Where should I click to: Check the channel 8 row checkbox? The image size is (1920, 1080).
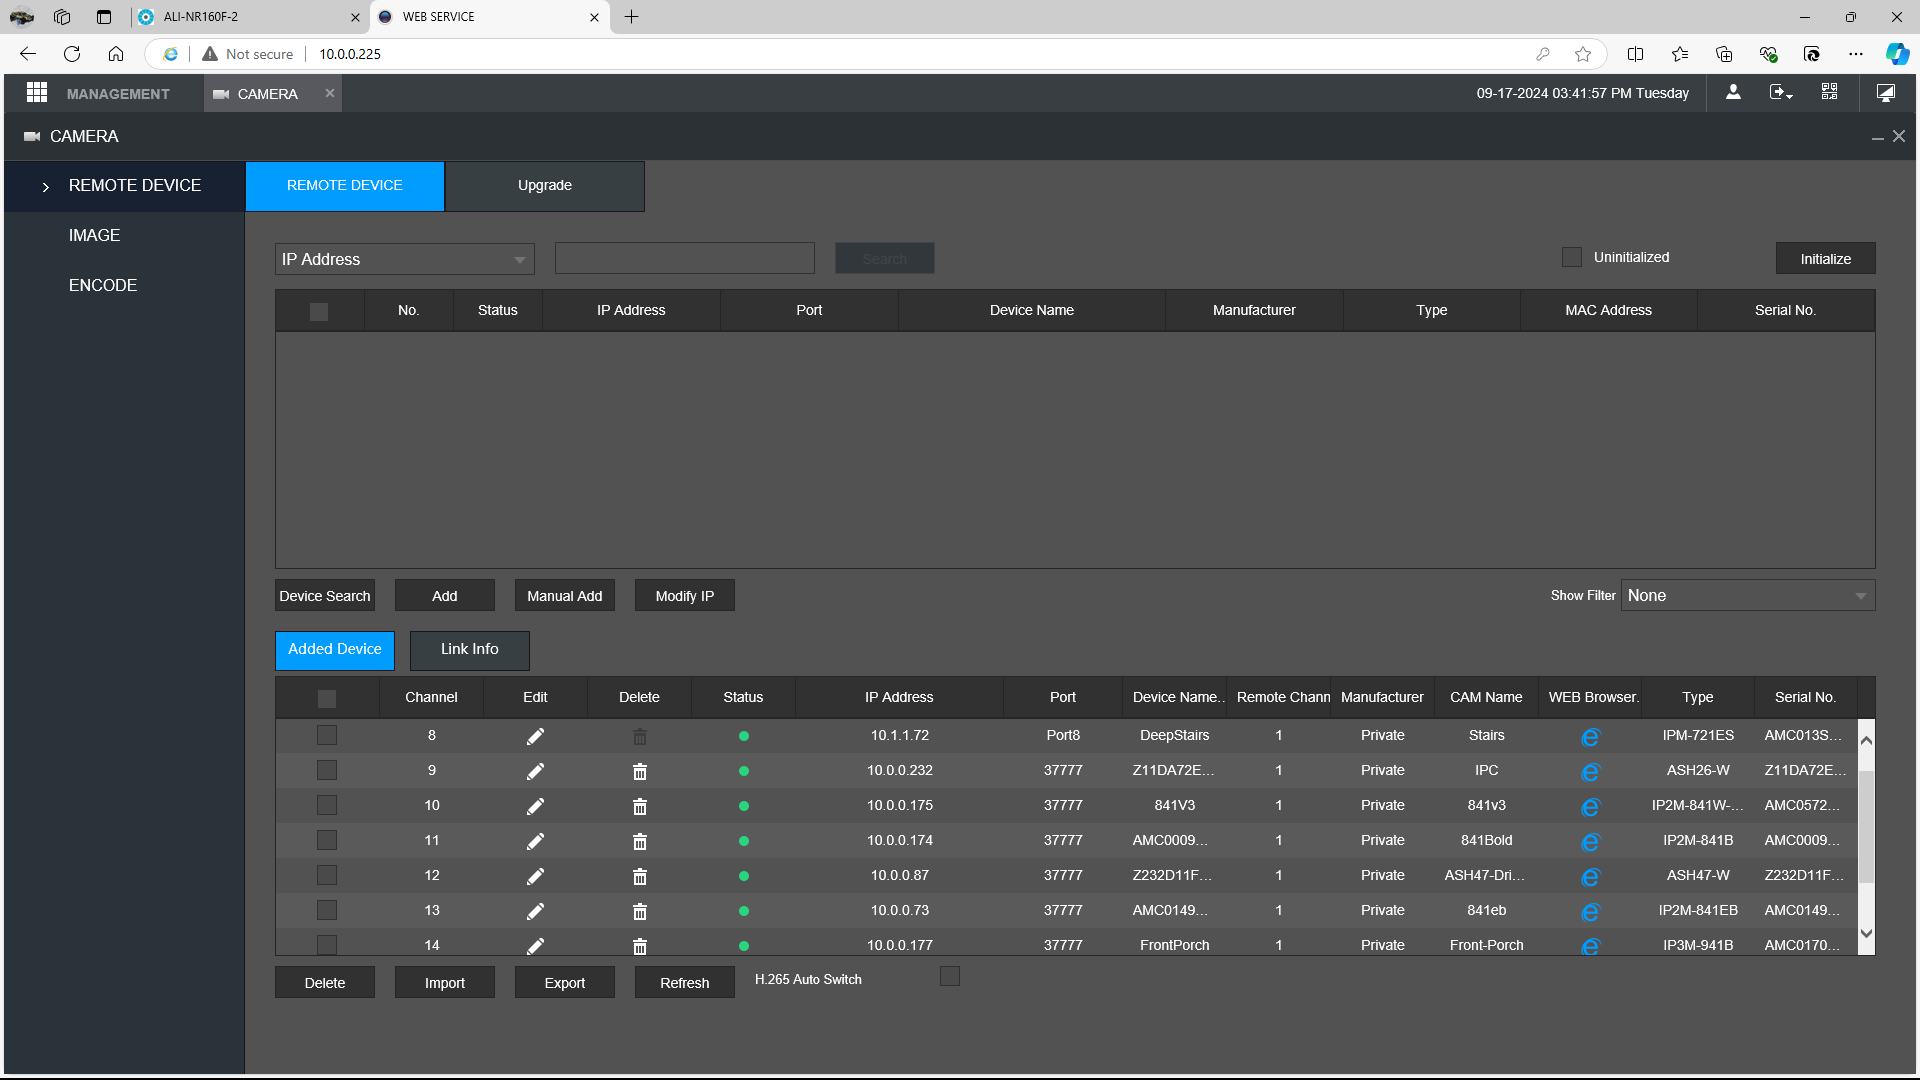[327, 735]
